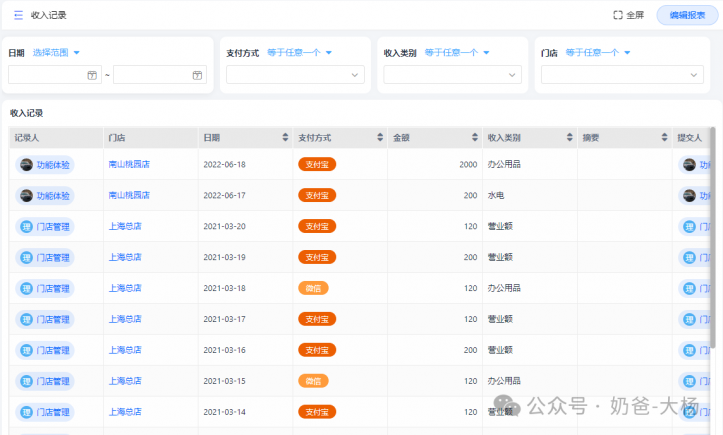The height and width of the screenshot is (435, 723).
Task: Click 支付宝 tag in the 2022-06-18 row
Action: 317,165
